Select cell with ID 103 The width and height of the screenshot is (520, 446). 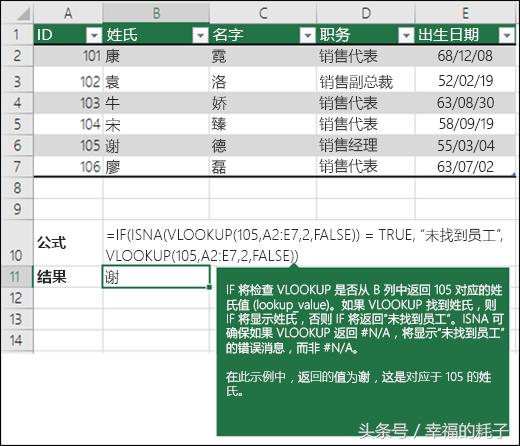[68, 103]
